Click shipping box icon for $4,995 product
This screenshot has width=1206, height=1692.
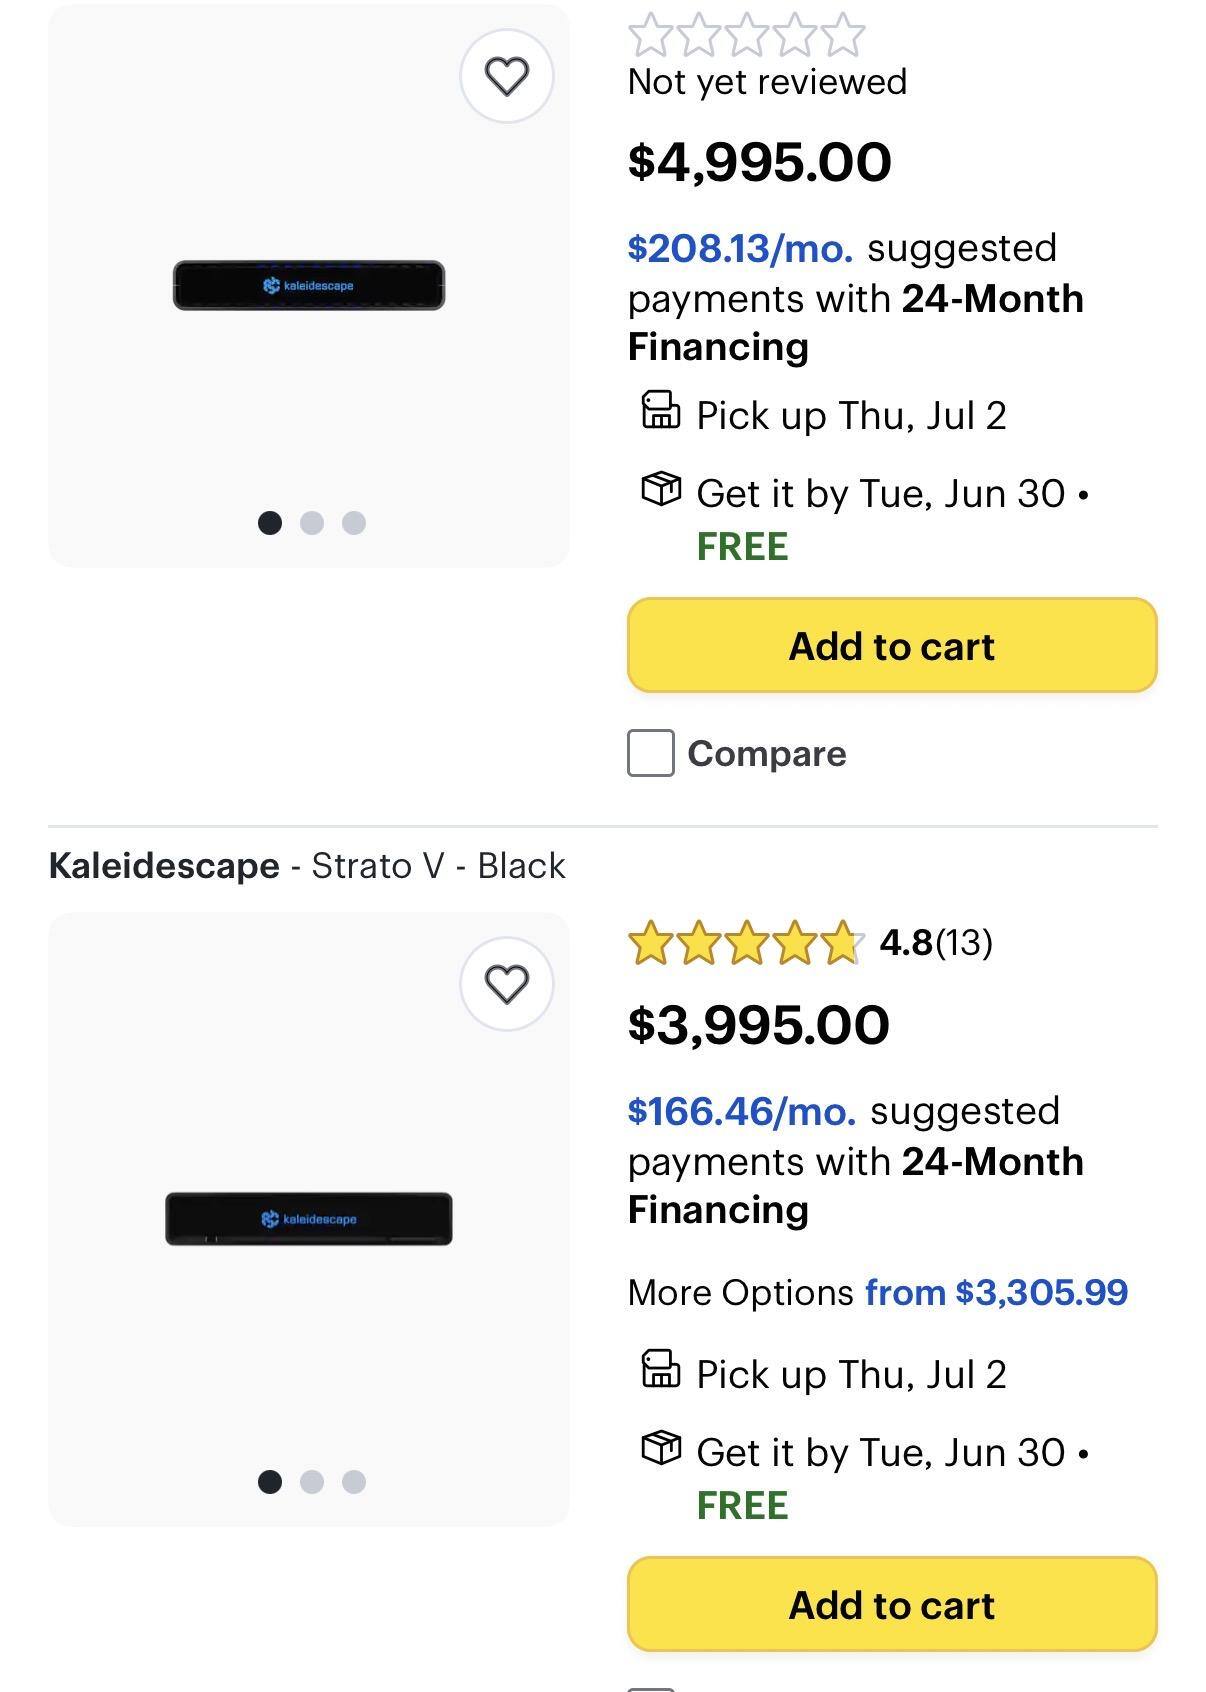(660, 489)
